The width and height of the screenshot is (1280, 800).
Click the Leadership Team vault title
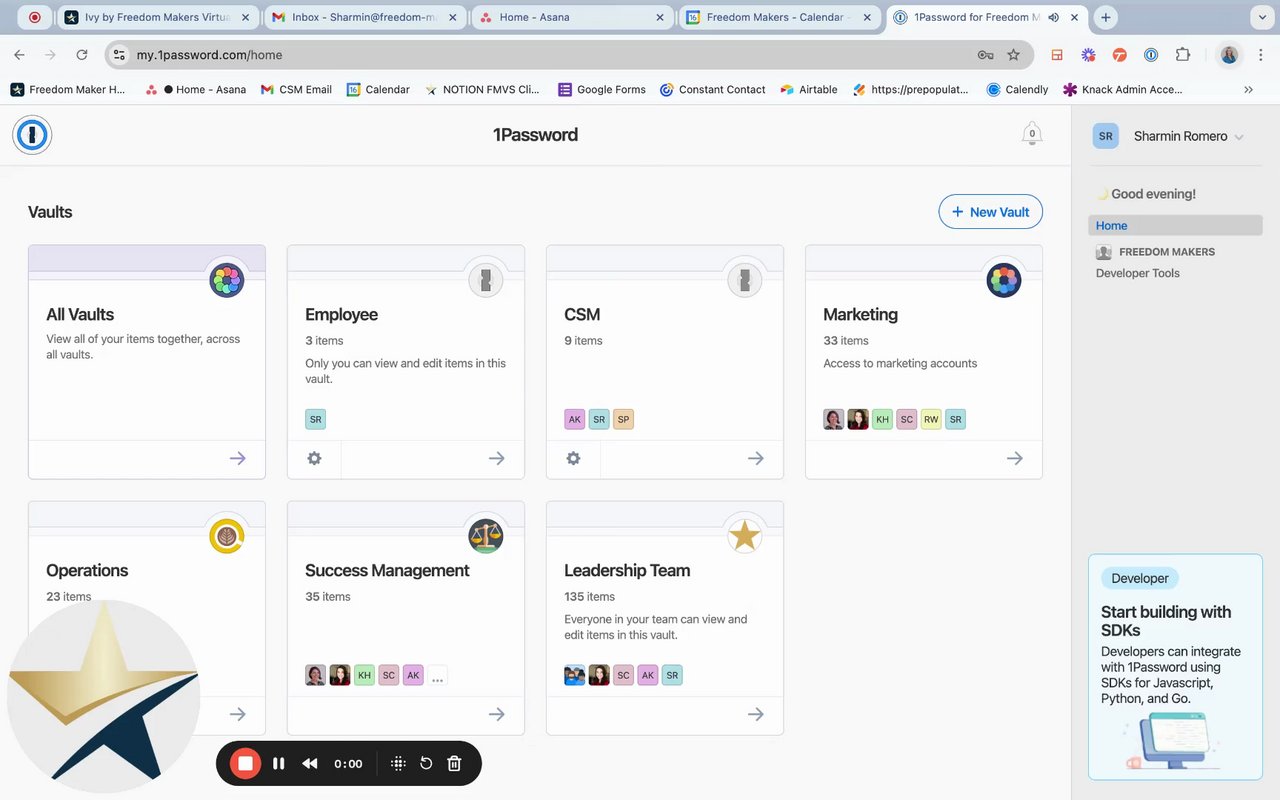click(x=627, y=570)
